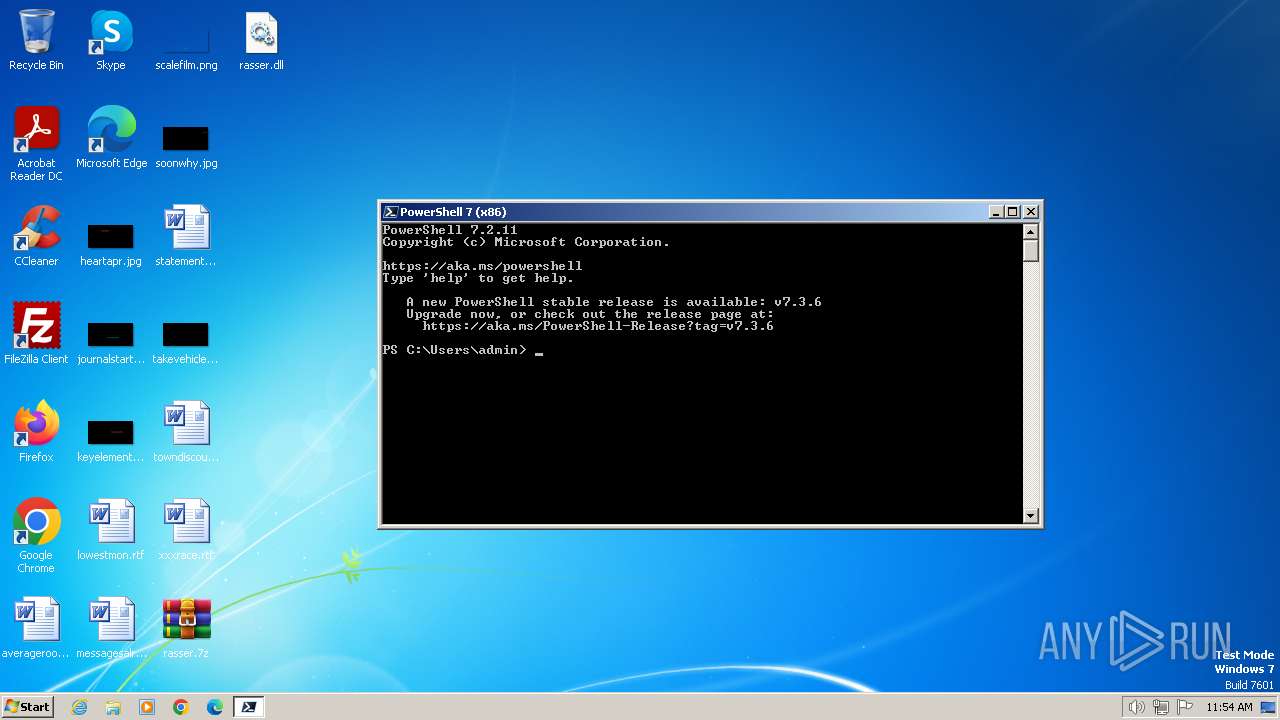This screenshot has height=720, width=1280.
Task: Open the CCleaner desktop shortcut
Action: tap(36, 236)
